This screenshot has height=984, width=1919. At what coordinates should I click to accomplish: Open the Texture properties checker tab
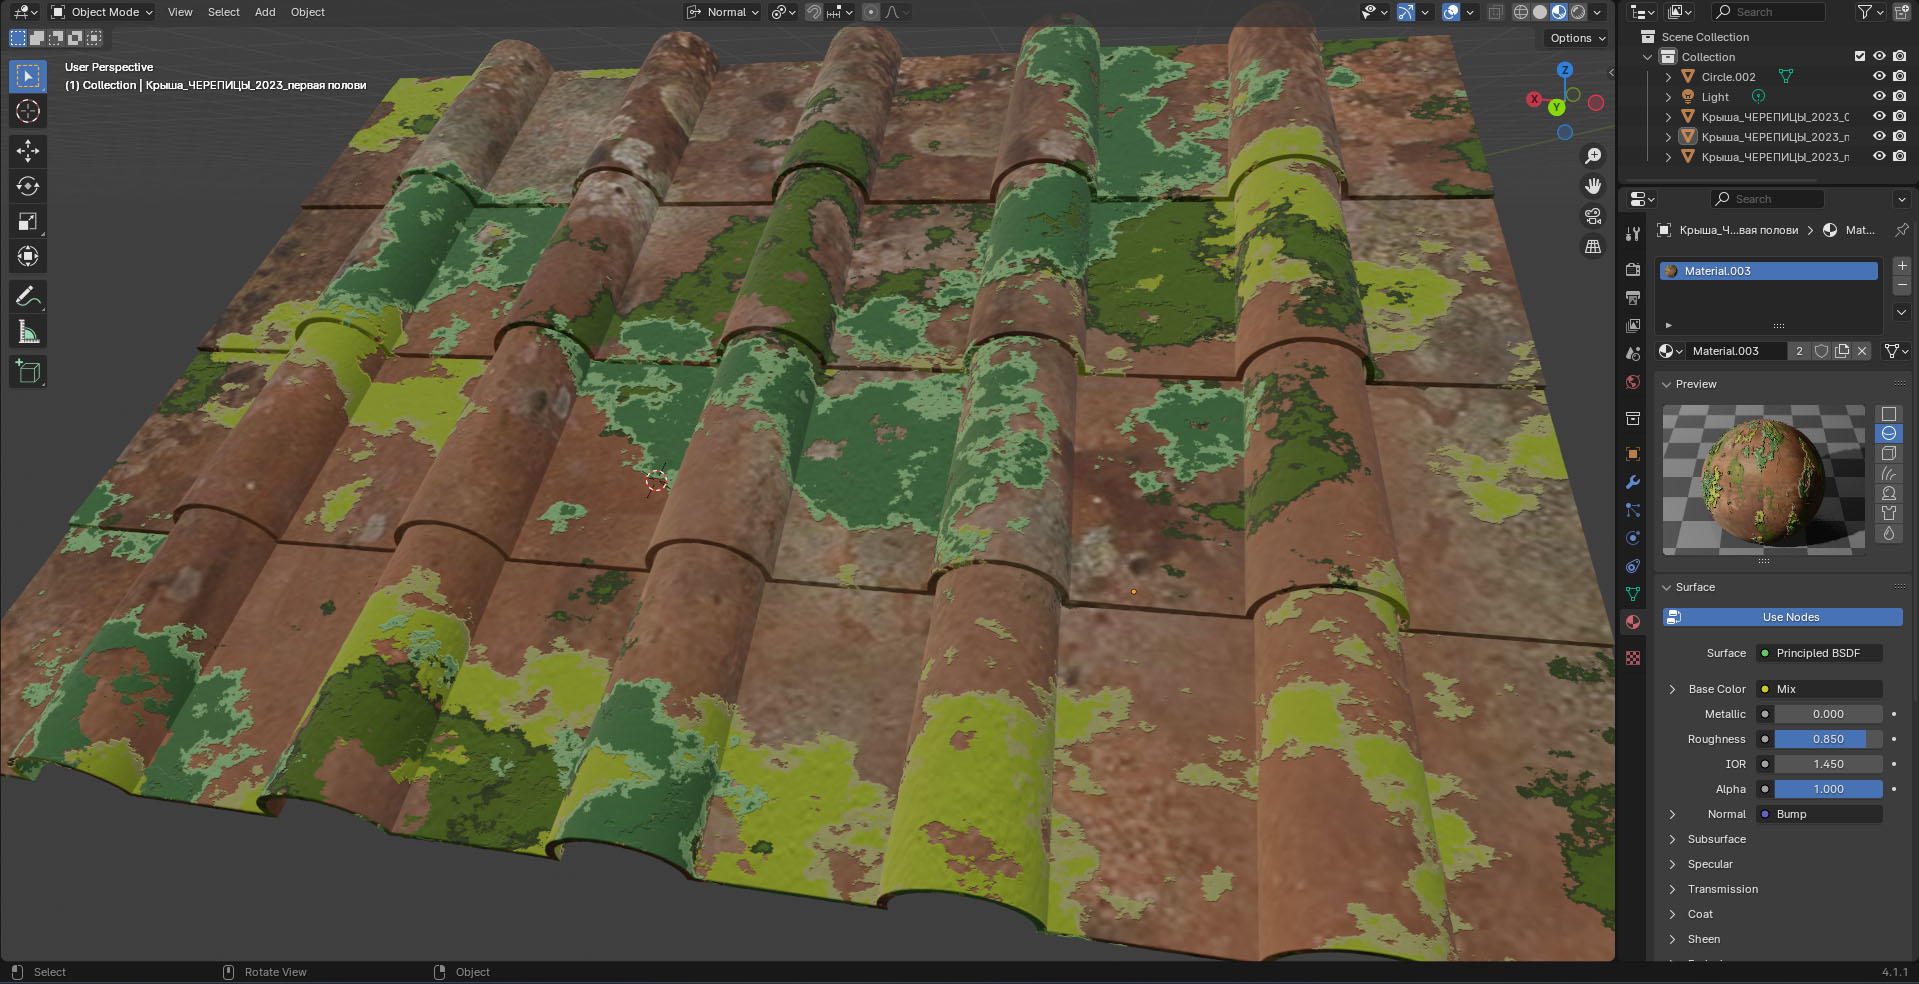pos(1633,658)
